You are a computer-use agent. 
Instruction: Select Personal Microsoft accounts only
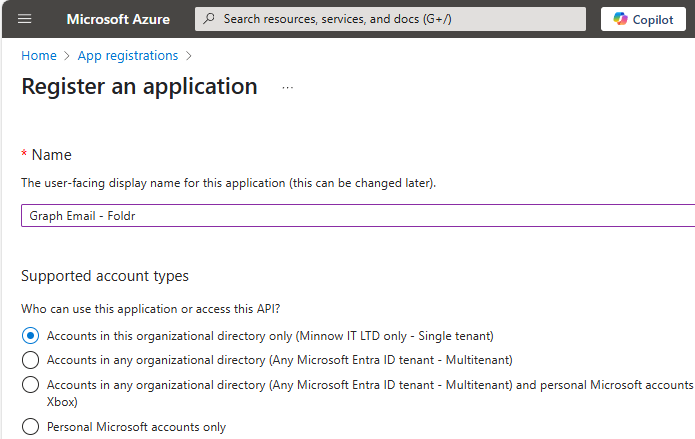(x=30, y=427)
